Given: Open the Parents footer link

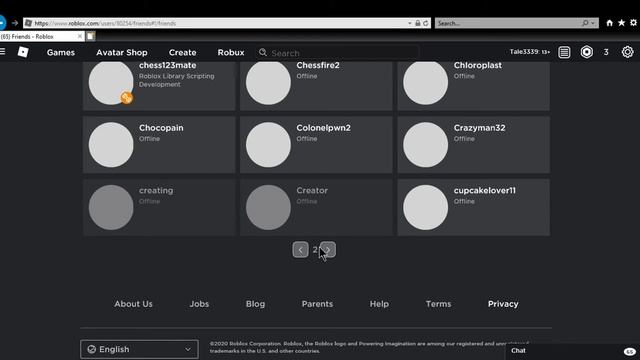Looking at the screenshot, I should (317, 304).
